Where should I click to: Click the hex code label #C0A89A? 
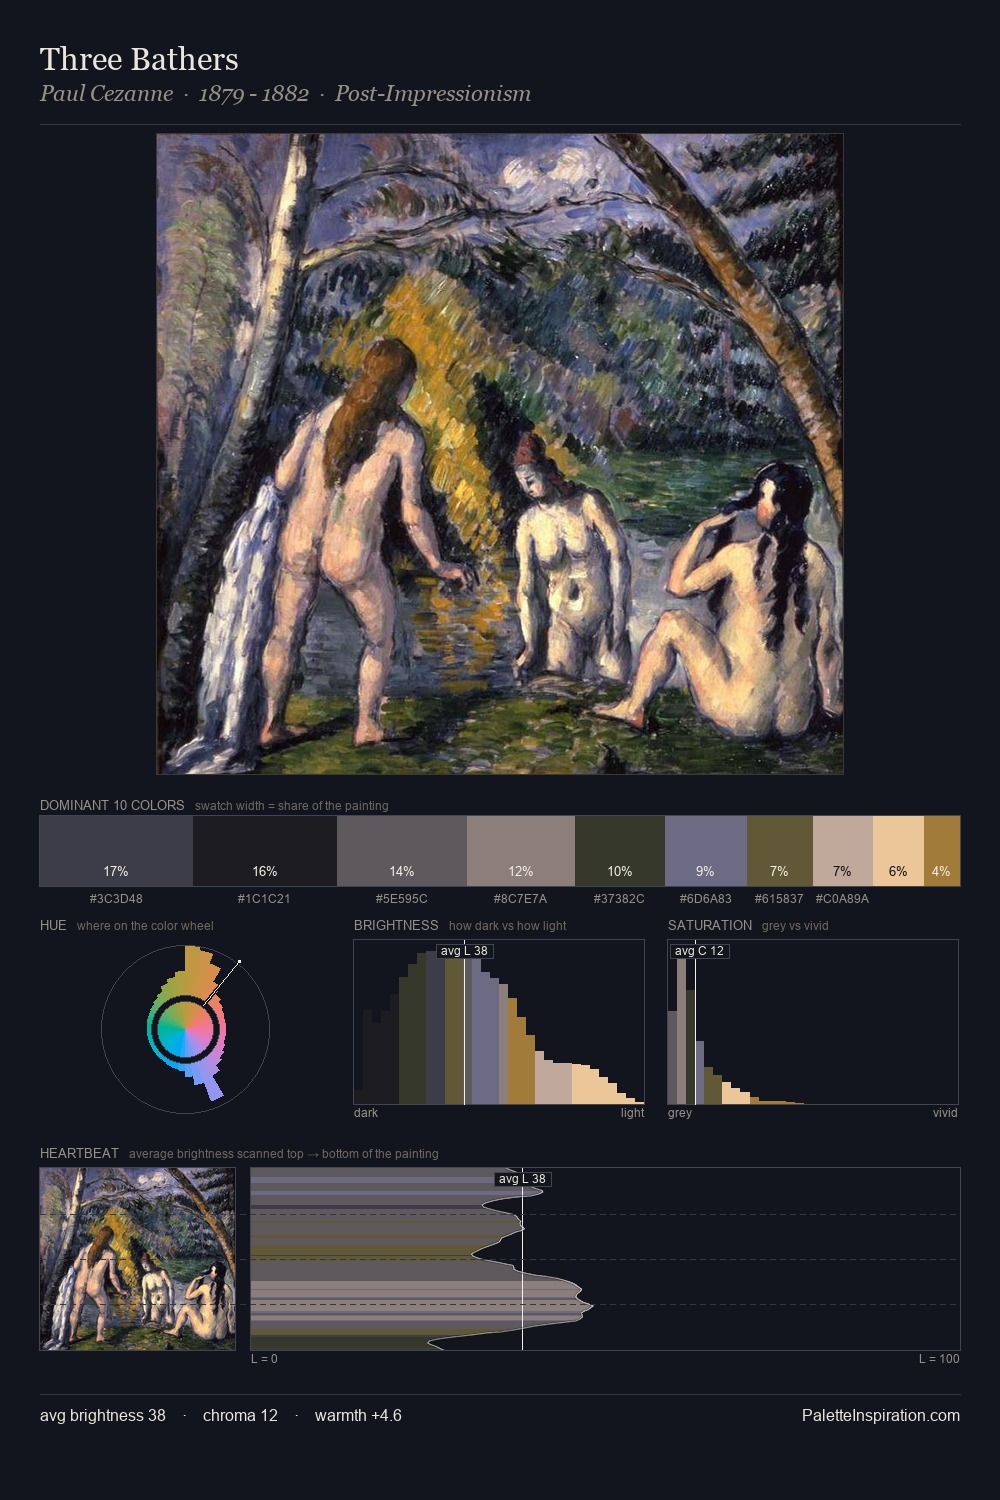coord(842,898)
